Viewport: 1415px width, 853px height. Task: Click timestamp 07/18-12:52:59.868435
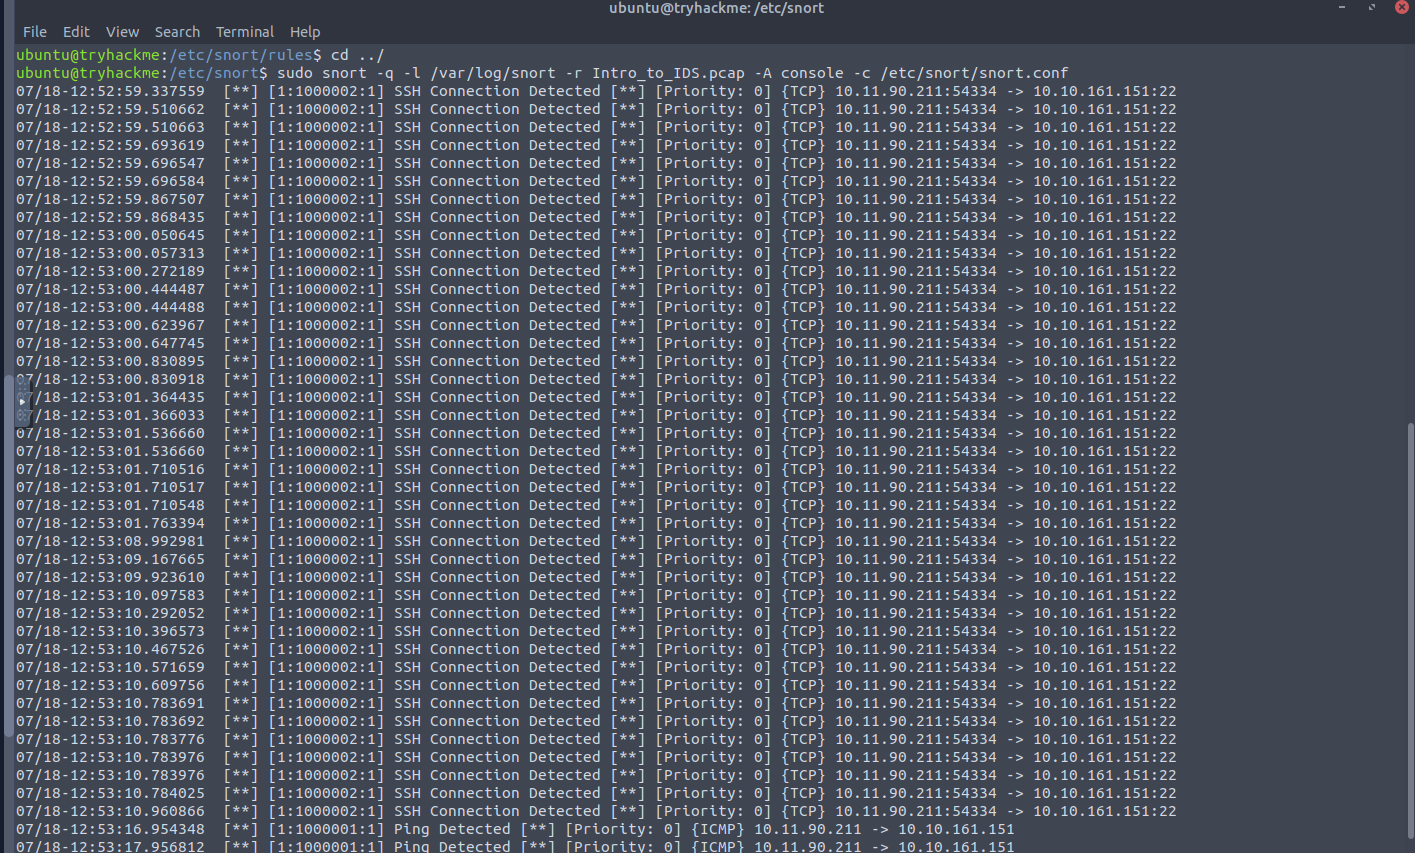coord(110,217)
